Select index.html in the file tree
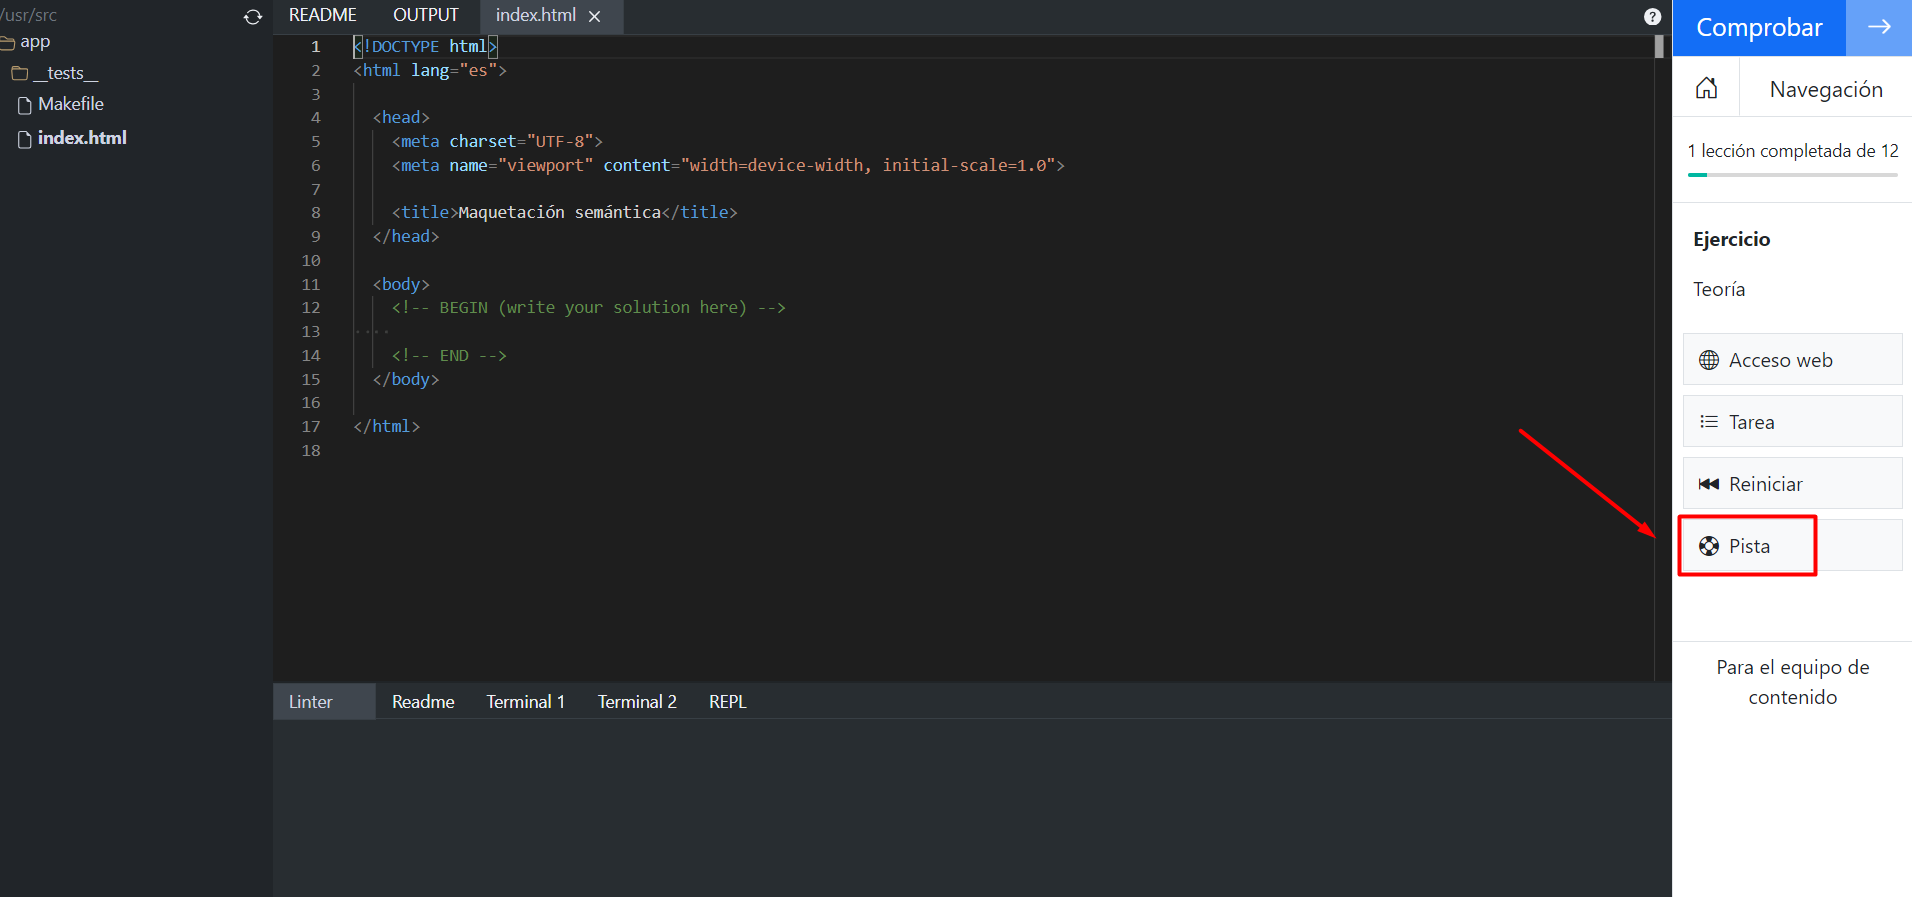This screenshot has width=1912, height=897. (82, 138)
